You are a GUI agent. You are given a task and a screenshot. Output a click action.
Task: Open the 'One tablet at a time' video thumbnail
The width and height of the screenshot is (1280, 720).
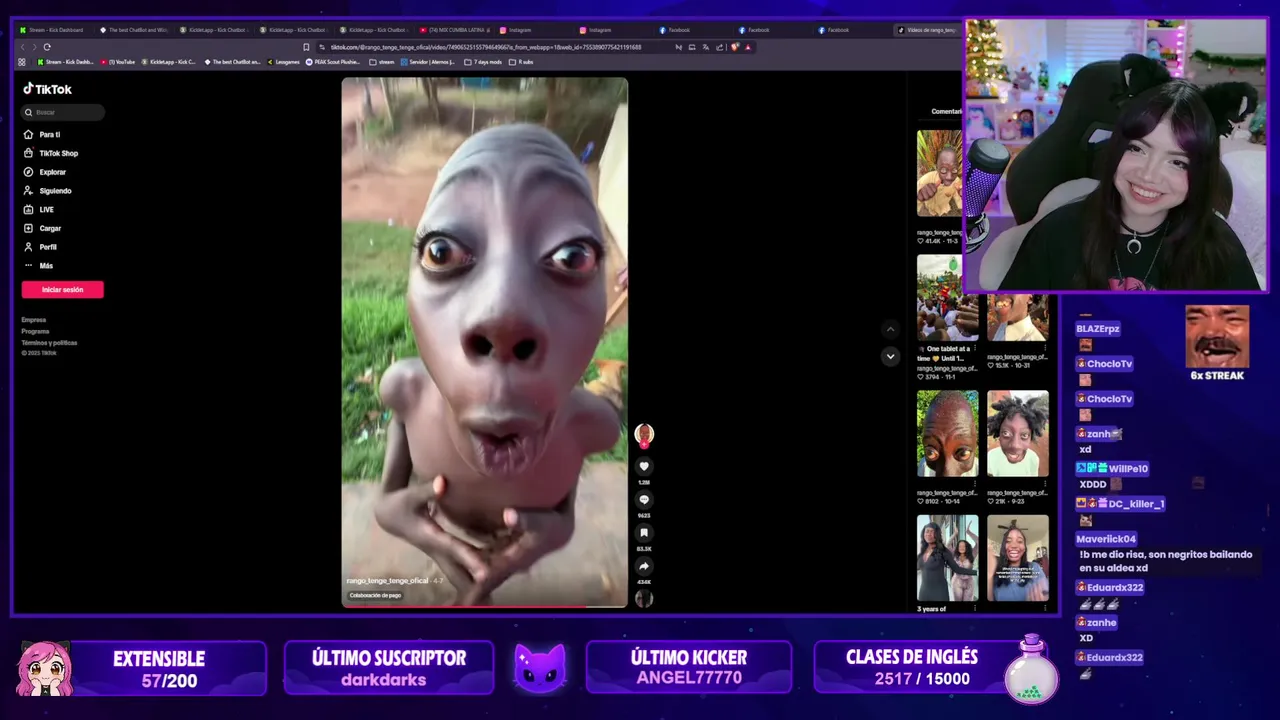pyautogui.click(x=947, y=298)
